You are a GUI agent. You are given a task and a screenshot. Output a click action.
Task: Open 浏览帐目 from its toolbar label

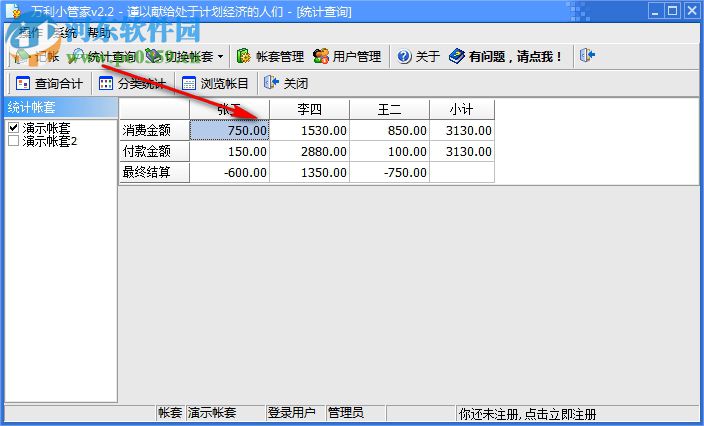224,83
